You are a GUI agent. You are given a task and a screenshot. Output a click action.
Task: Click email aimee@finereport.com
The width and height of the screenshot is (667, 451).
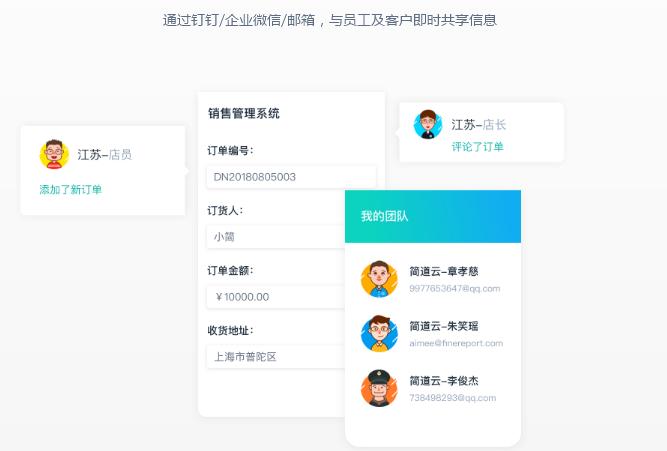click(456, 343)
